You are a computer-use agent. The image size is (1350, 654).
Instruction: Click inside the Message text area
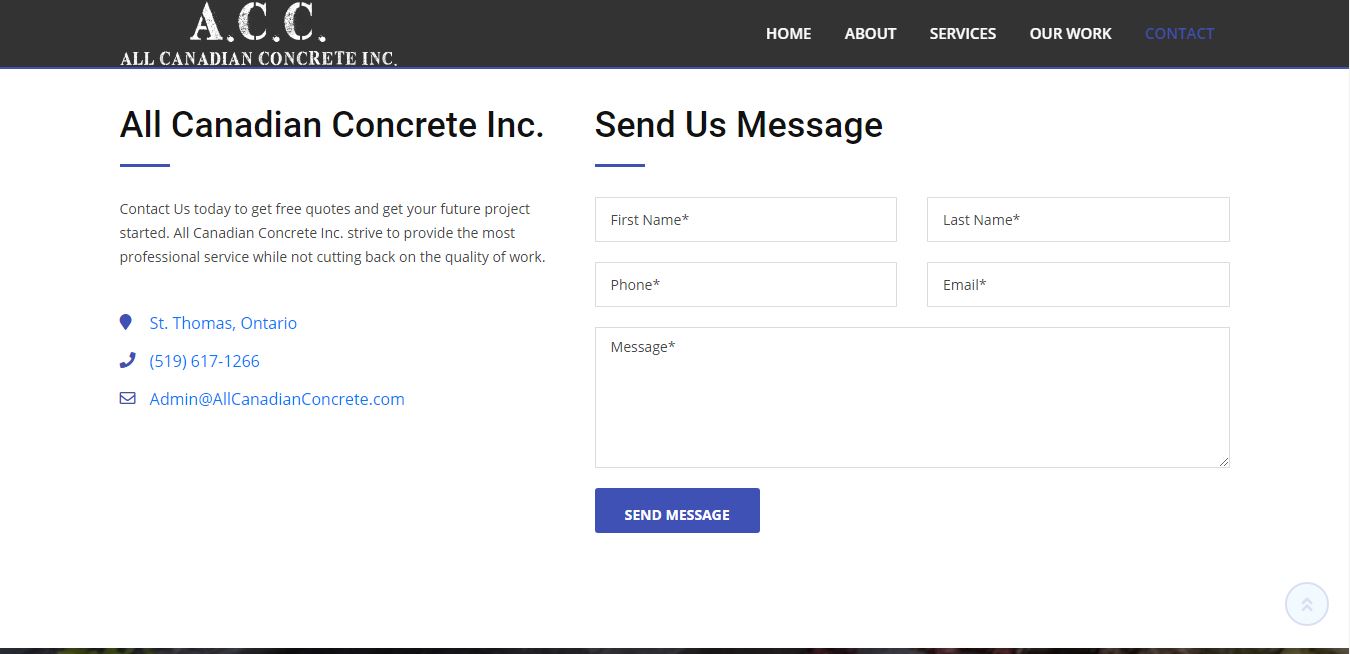point(912,397)
